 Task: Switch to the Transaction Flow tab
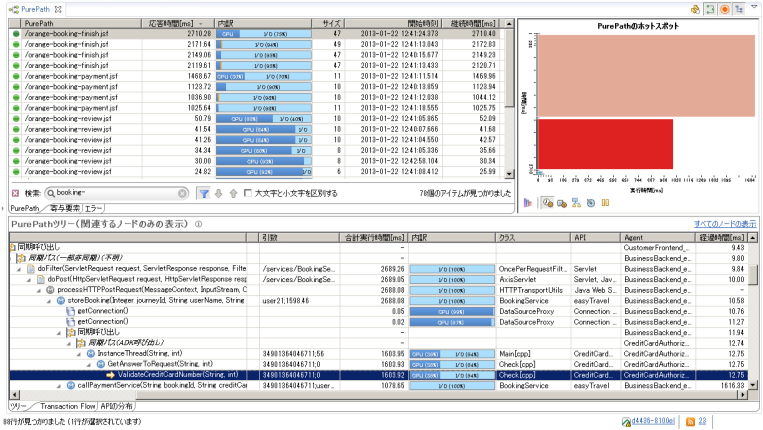coord(68,406)
